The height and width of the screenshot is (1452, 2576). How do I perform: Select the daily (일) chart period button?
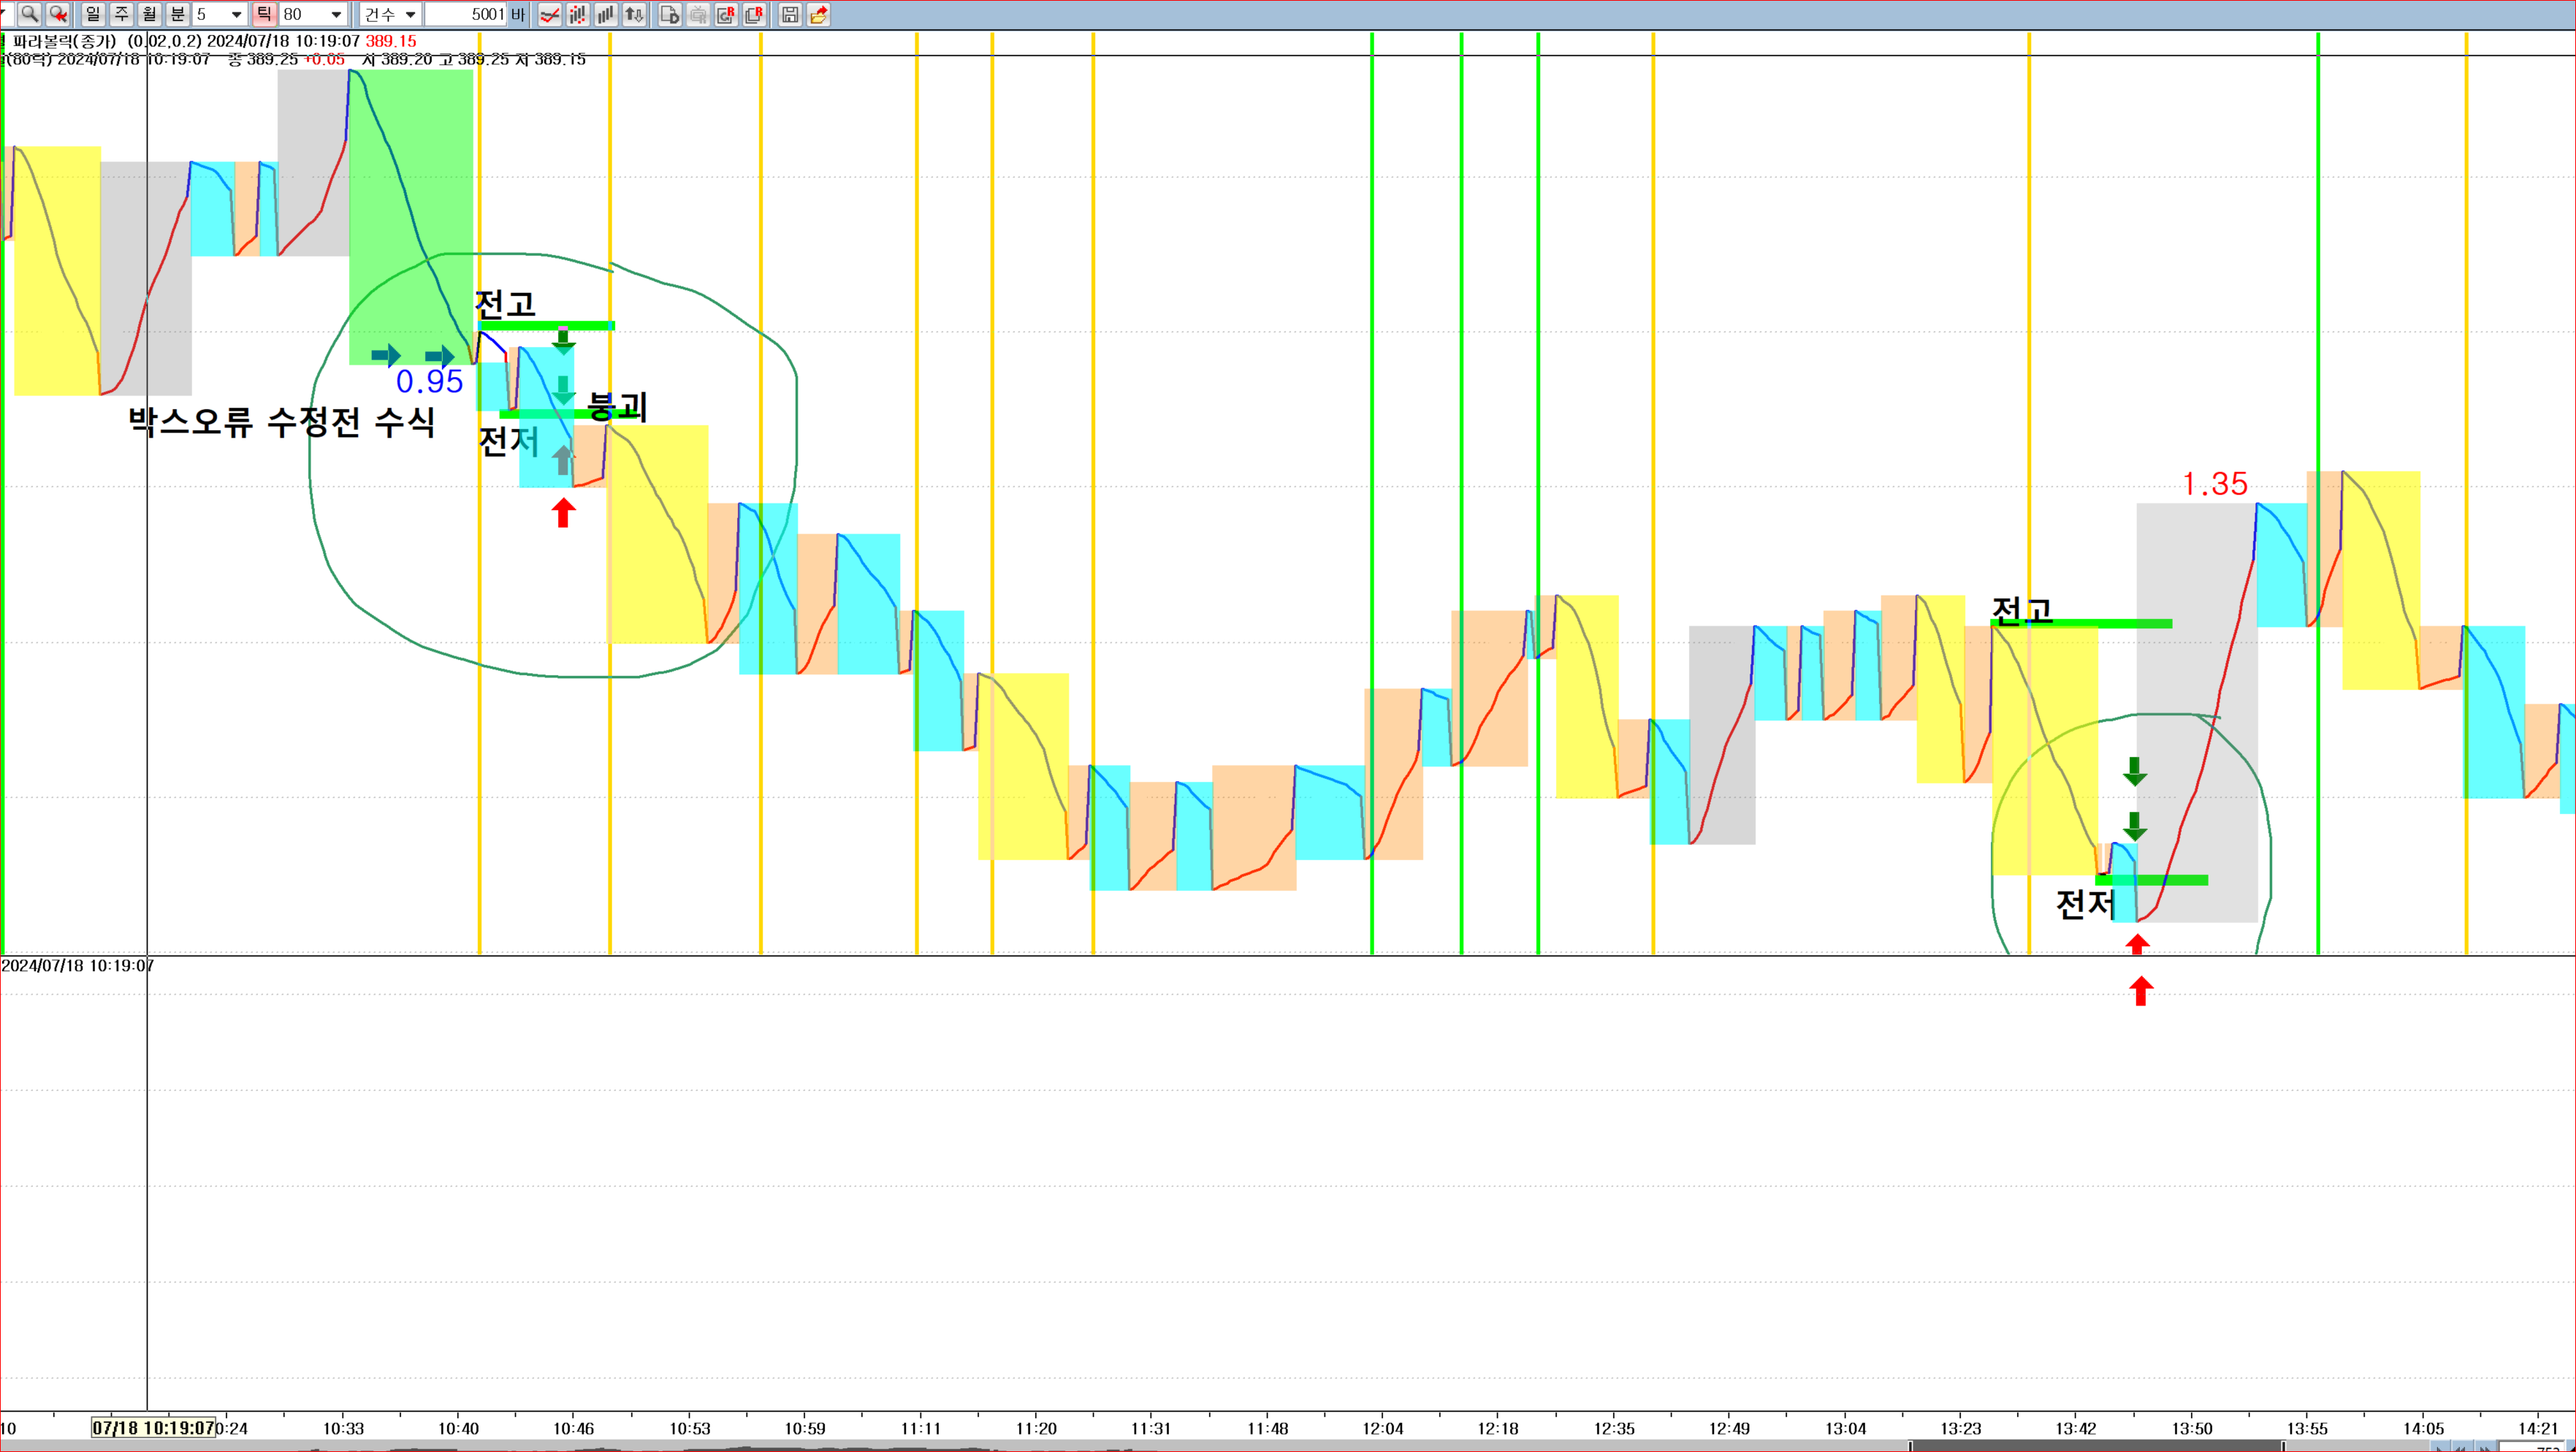coord(93,14)
